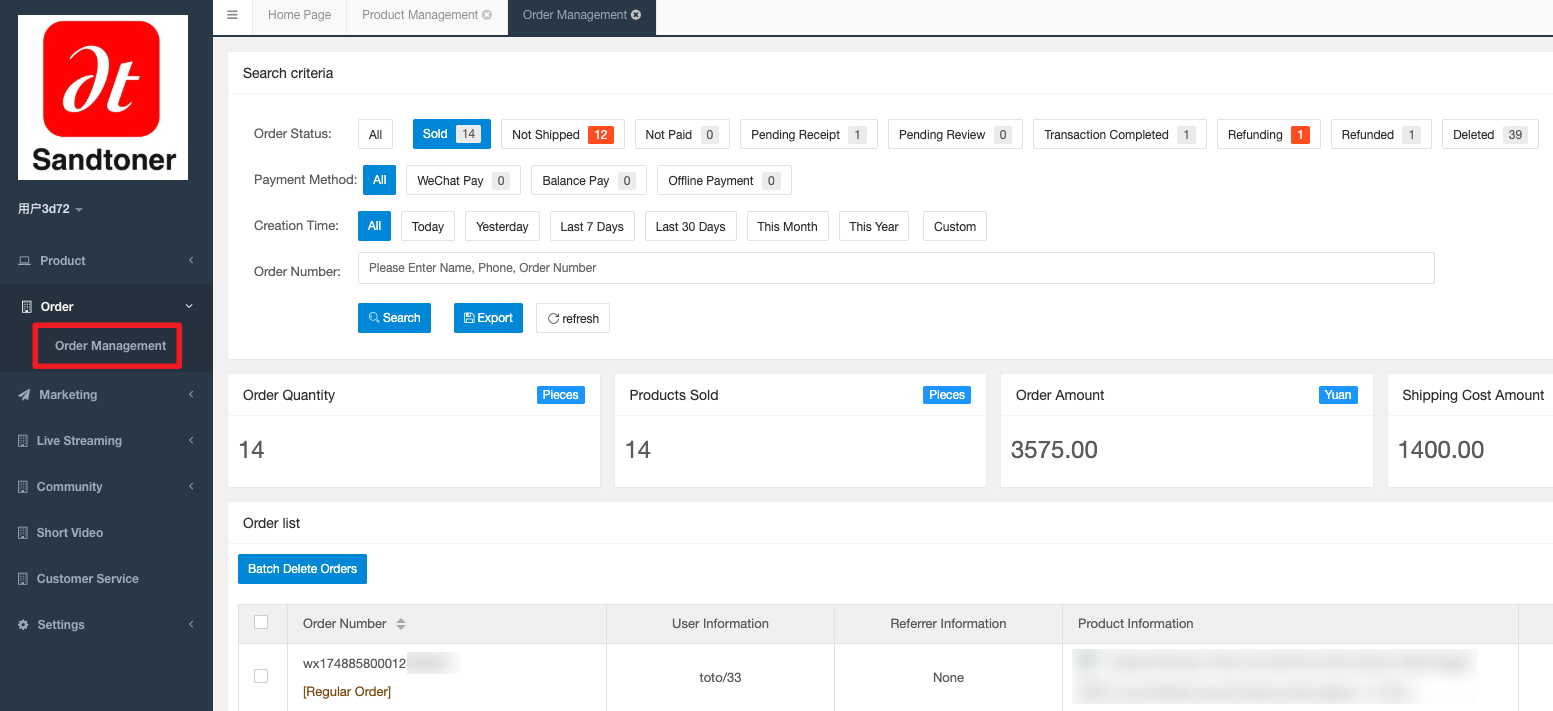Image resolution: width=1553 pixels, height=711 pixels.
Task: Filter orders by Deleted
Action: 1490,134
